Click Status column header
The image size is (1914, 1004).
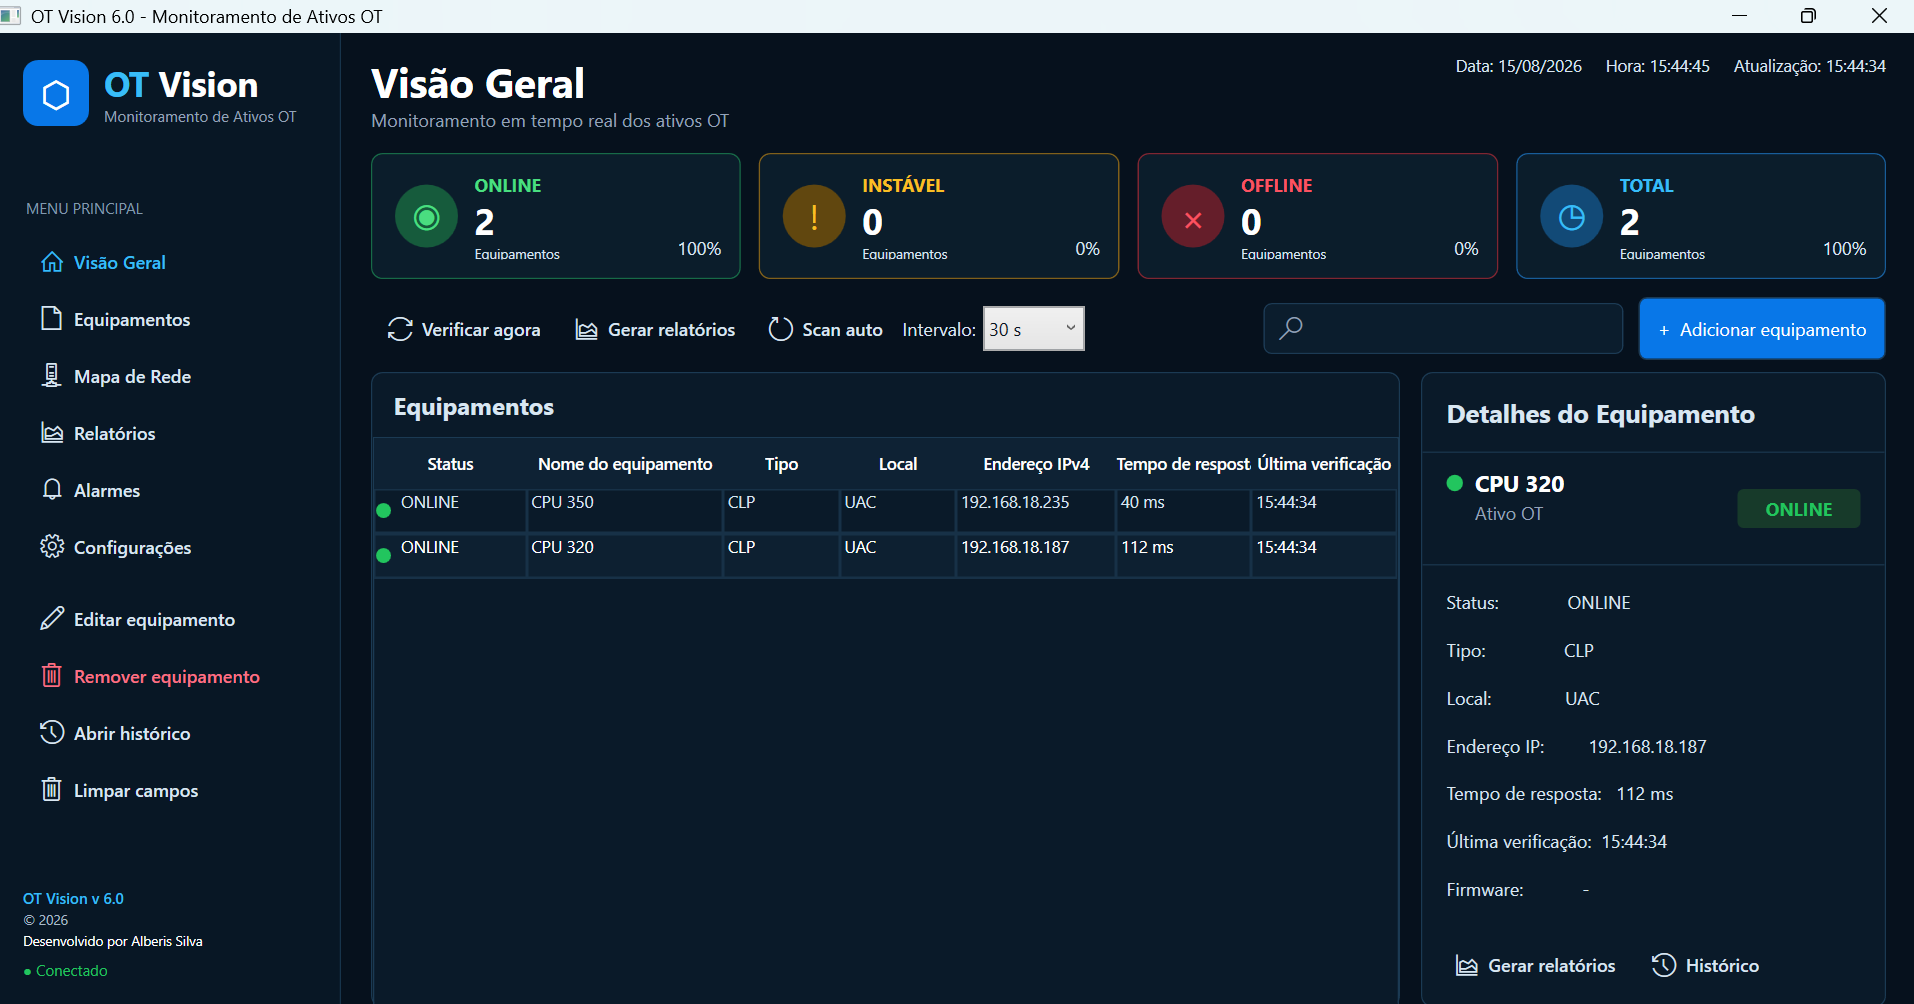[x=450, y=464]
